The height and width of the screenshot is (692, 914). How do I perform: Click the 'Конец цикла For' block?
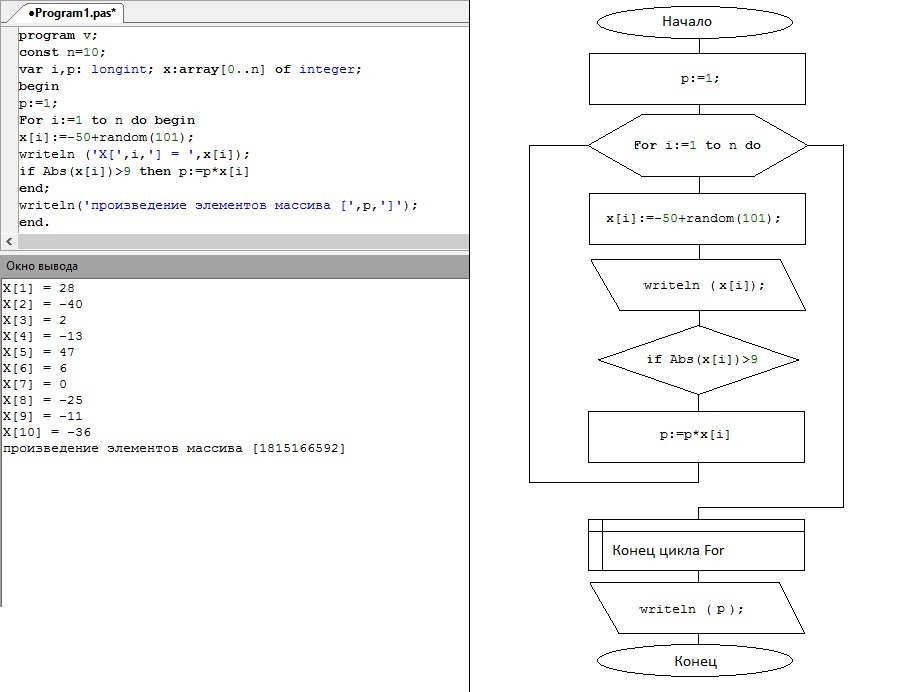point(697,545)
